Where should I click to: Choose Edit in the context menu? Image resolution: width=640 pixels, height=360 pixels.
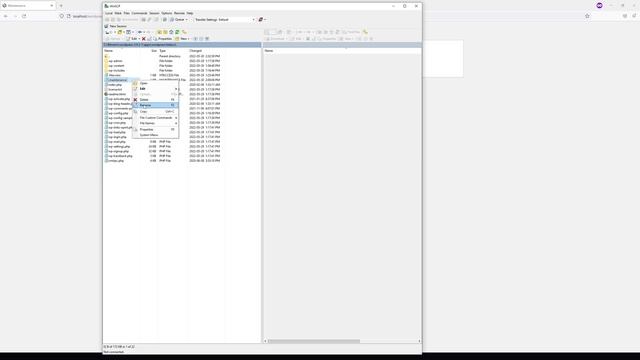(155, 89)
